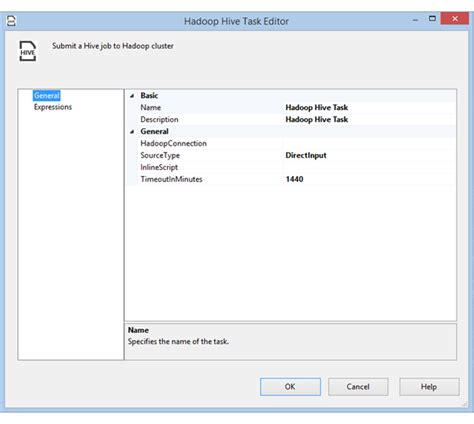Image resolution: width=474 pixels, height=424 pixels.
Task: Click 'Submit a Hive job to Hadoop cluster'
Action: (113, 46)
